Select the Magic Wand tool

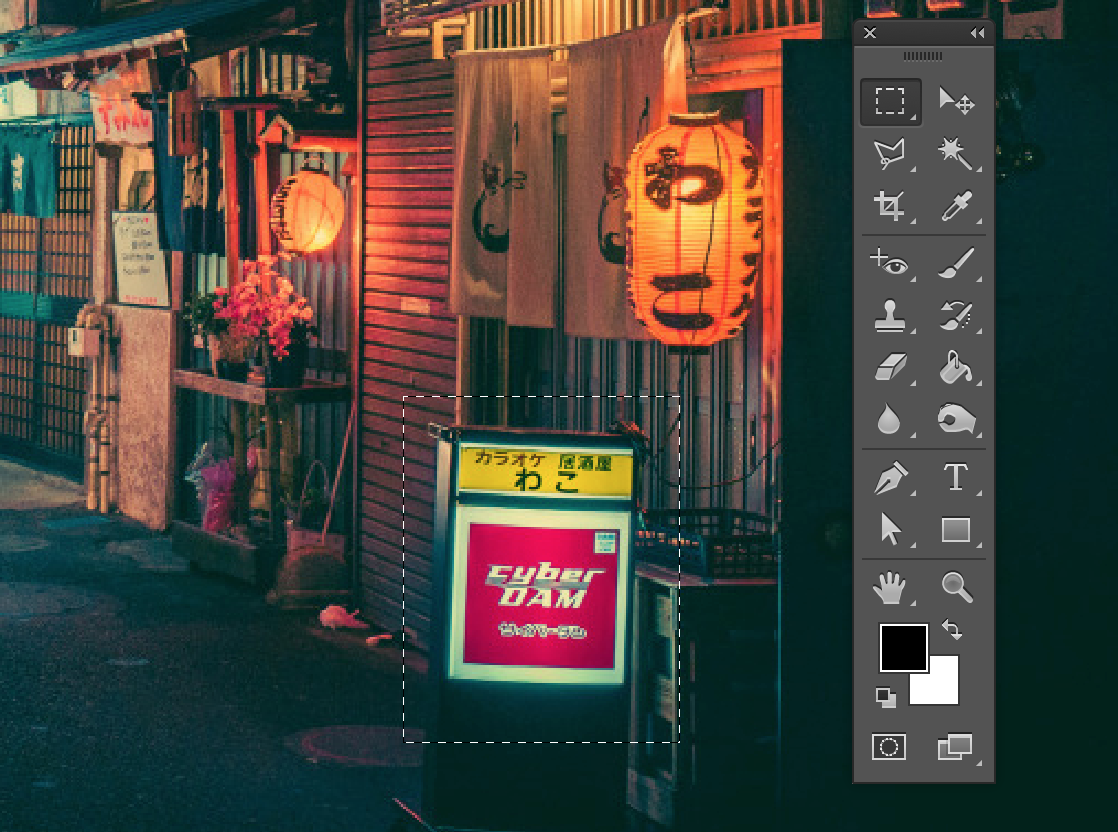click(x=955, y=153)
